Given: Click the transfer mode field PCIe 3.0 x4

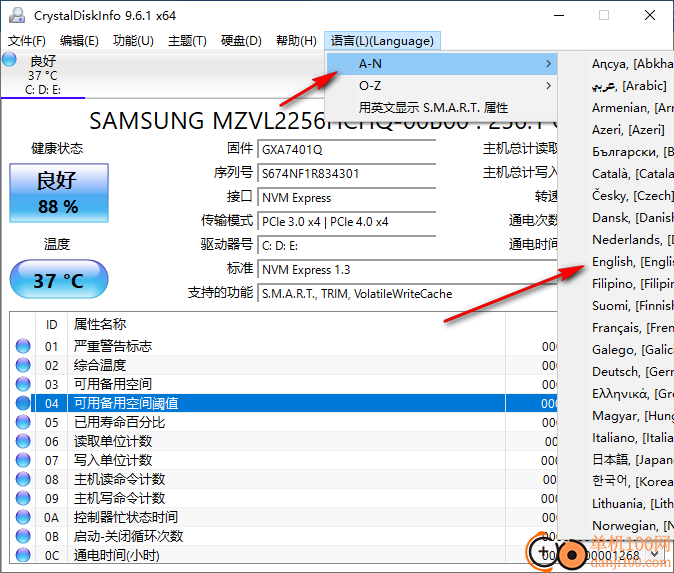Looking at the screenshot, I should [346, 222].
